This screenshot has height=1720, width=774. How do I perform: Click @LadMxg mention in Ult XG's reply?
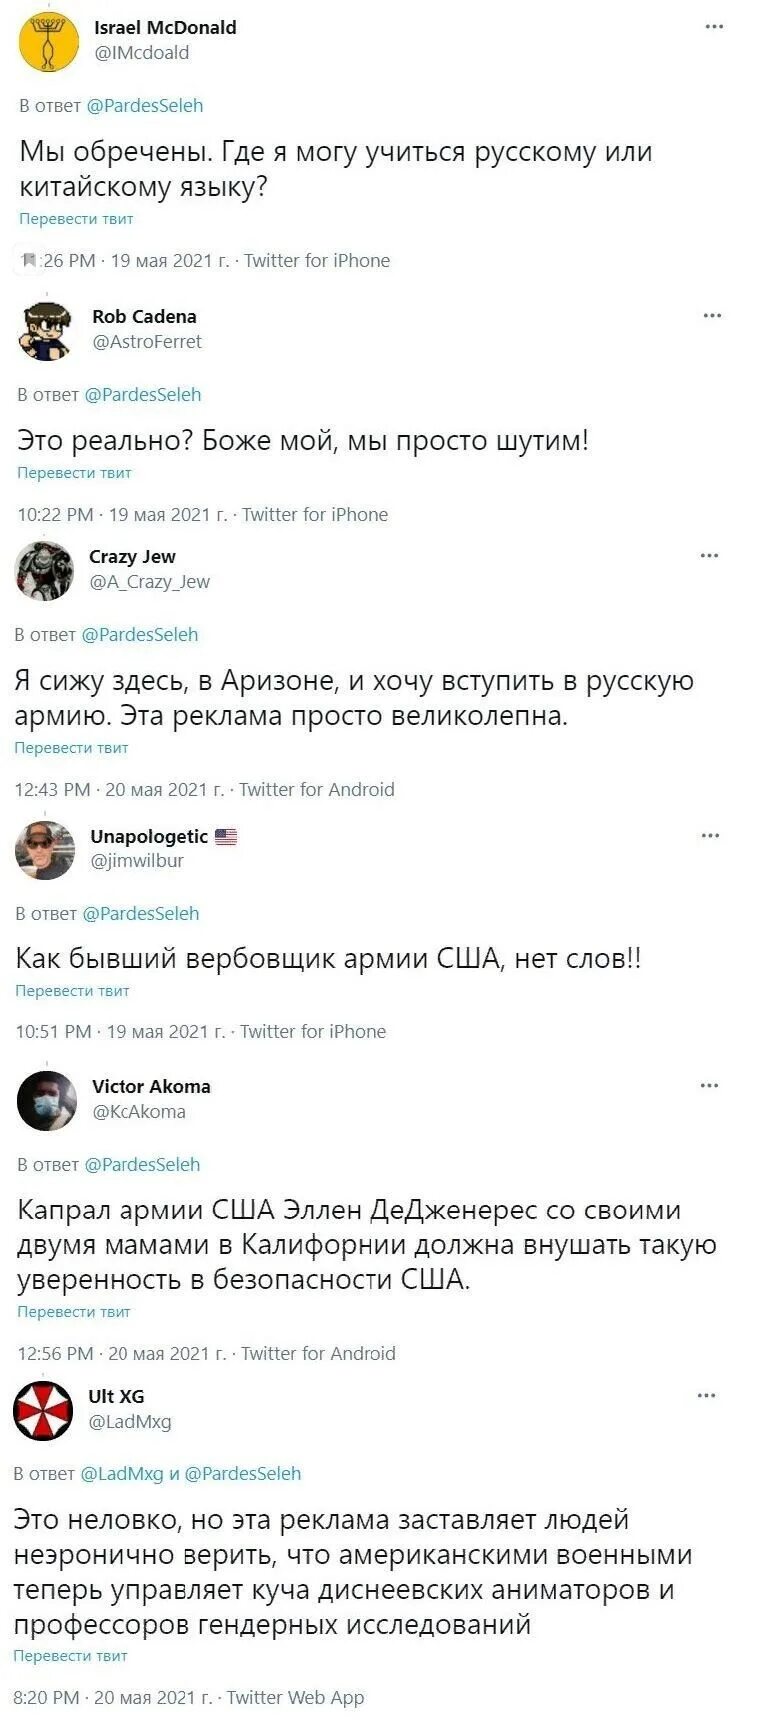121,1473
